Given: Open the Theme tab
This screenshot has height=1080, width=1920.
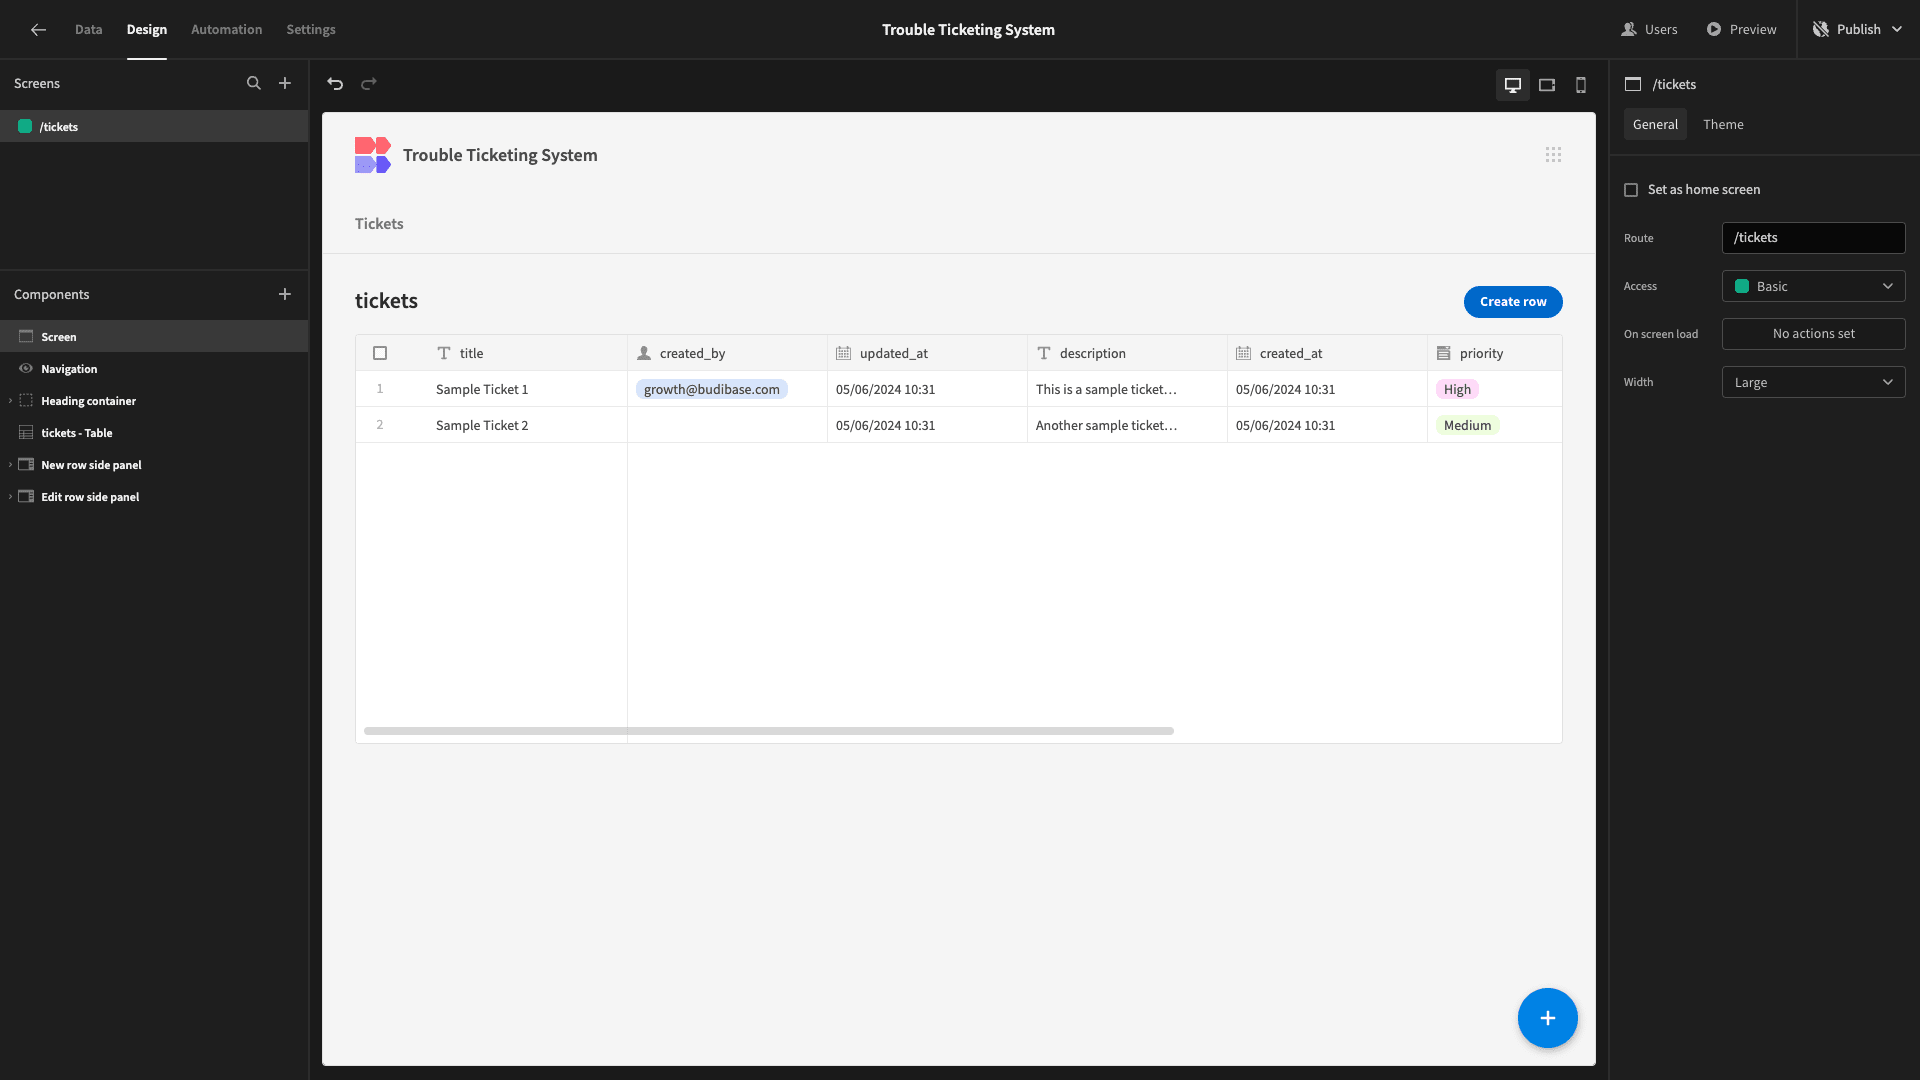Looking at the screenshot, I should tap(1723, 124).
